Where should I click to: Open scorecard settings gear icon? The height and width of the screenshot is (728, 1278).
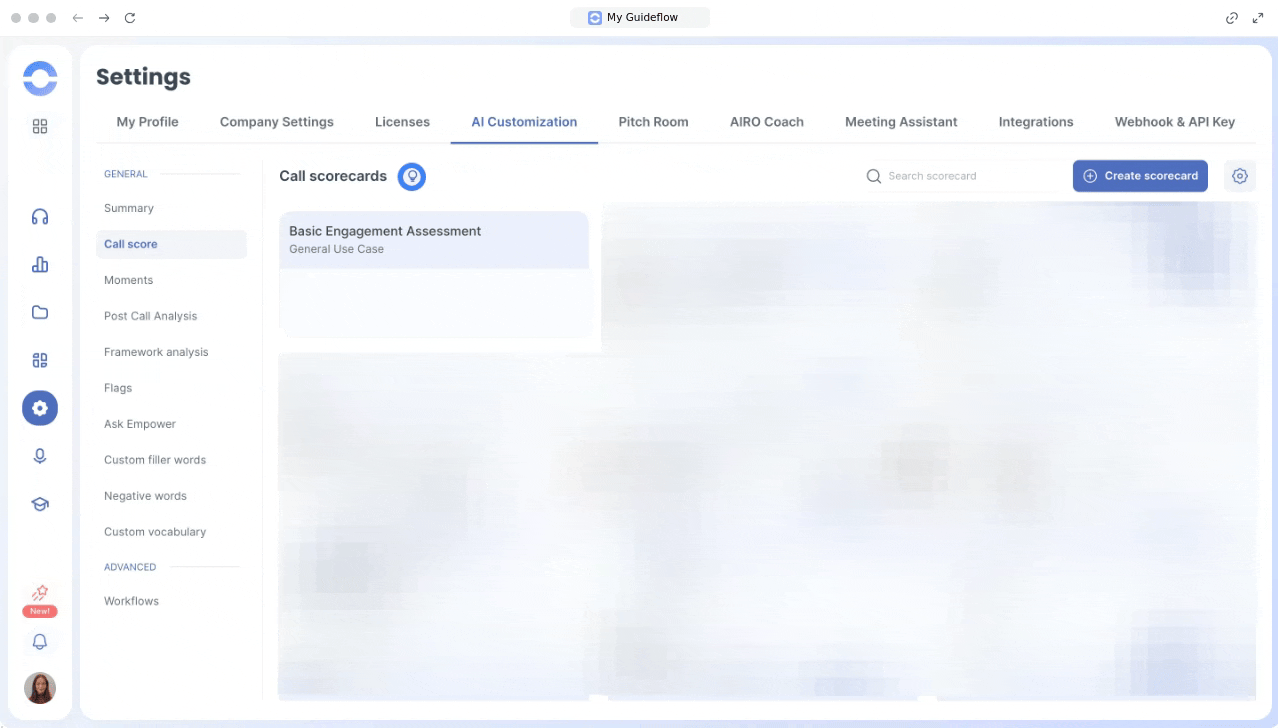tap(1239, 176)
